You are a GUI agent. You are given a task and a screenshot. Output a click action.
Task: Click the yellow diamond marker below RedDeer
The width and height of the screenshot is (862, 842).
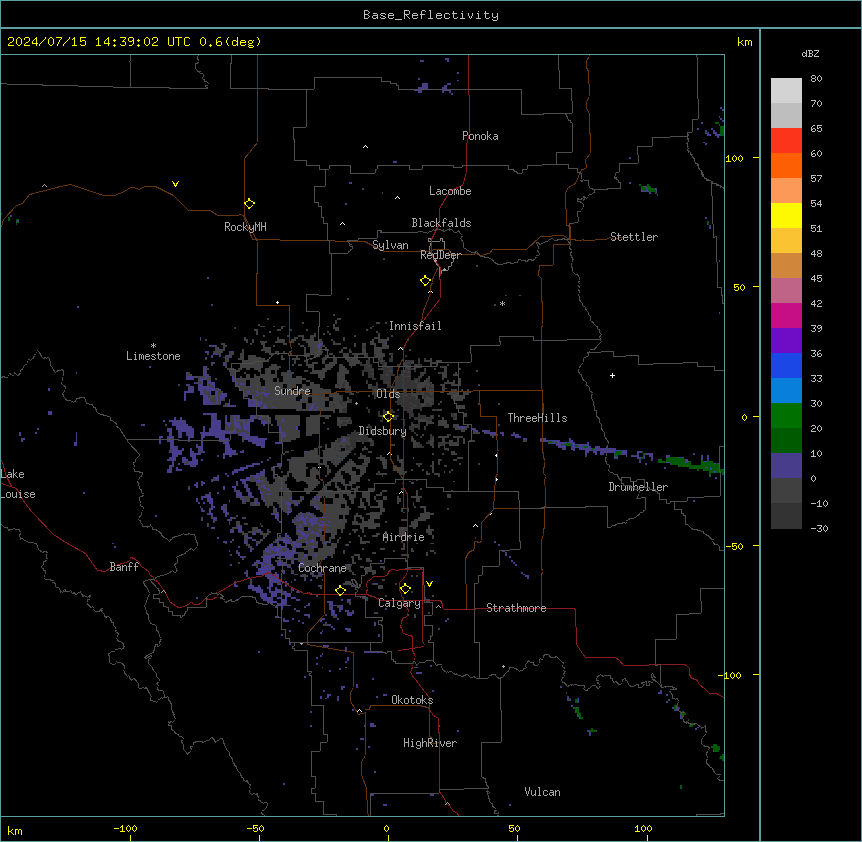(426, 281)
